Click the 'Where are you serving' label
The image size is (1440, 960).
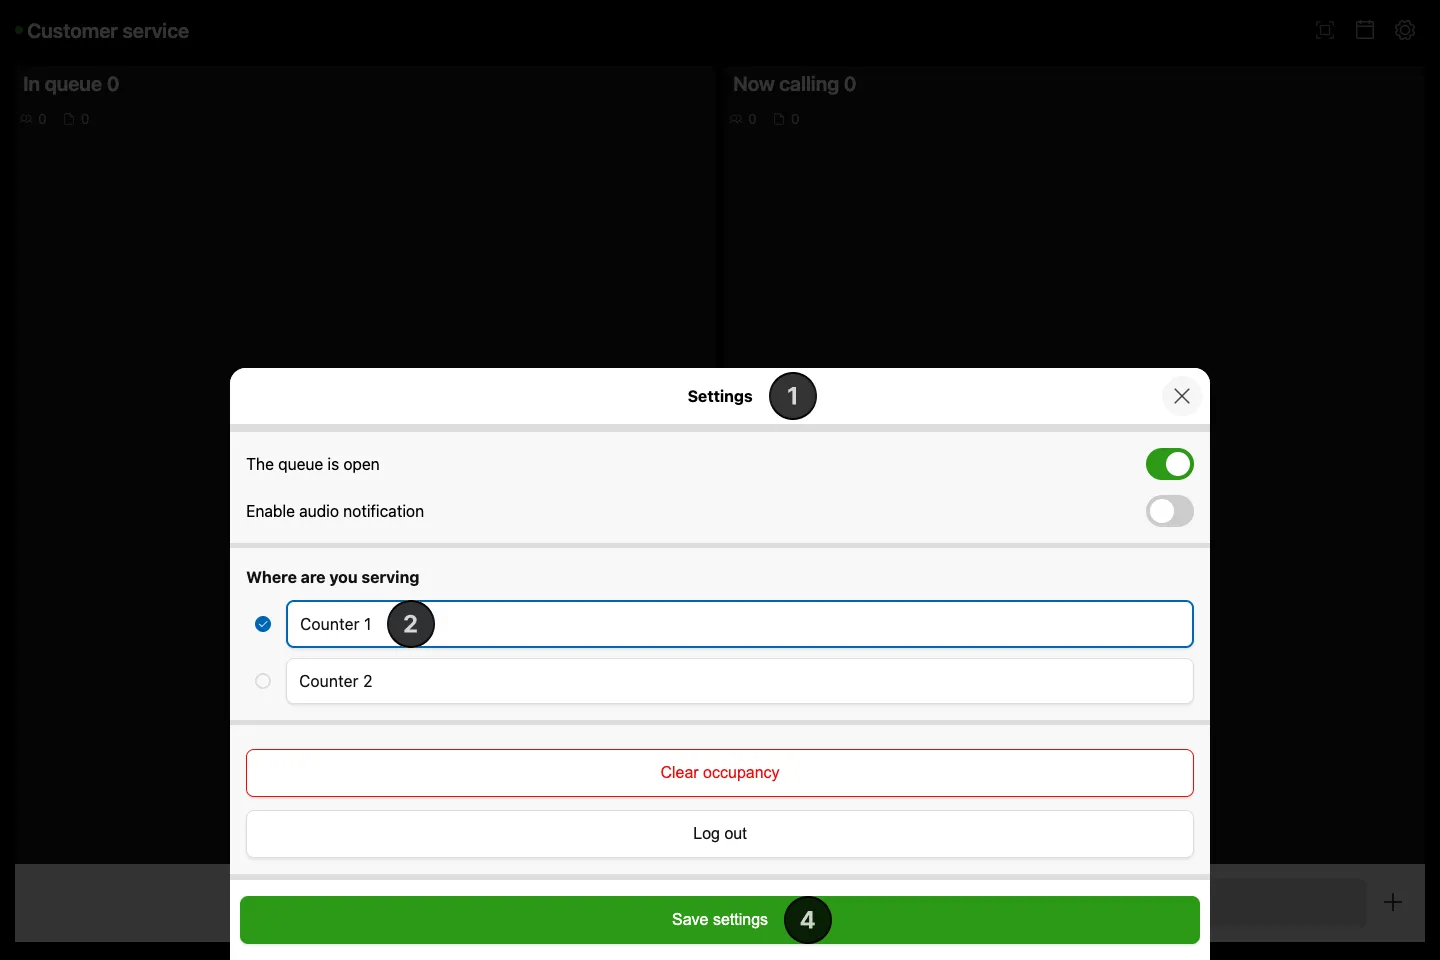[333, 577]
